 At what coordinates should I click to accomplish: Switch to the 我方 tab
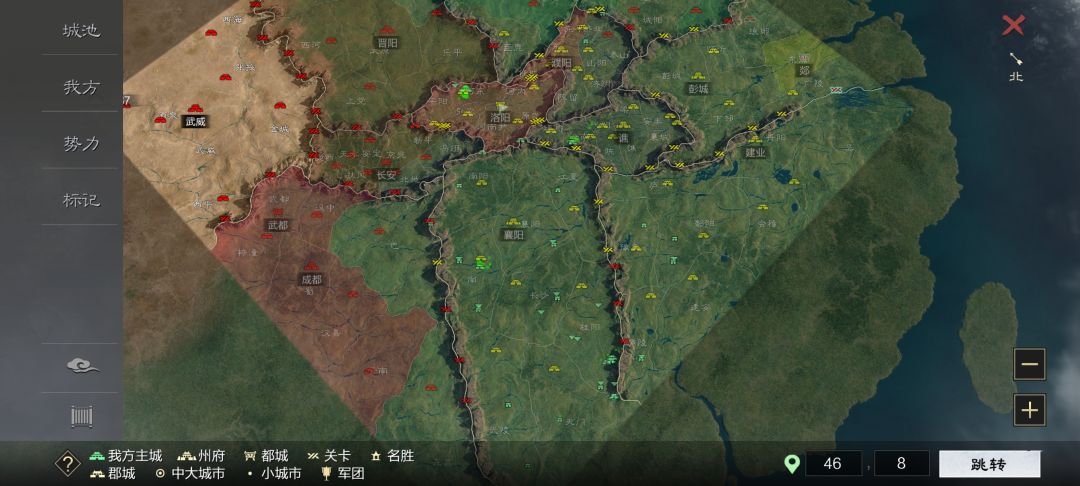pyautogui.click(x=82, y=87)
